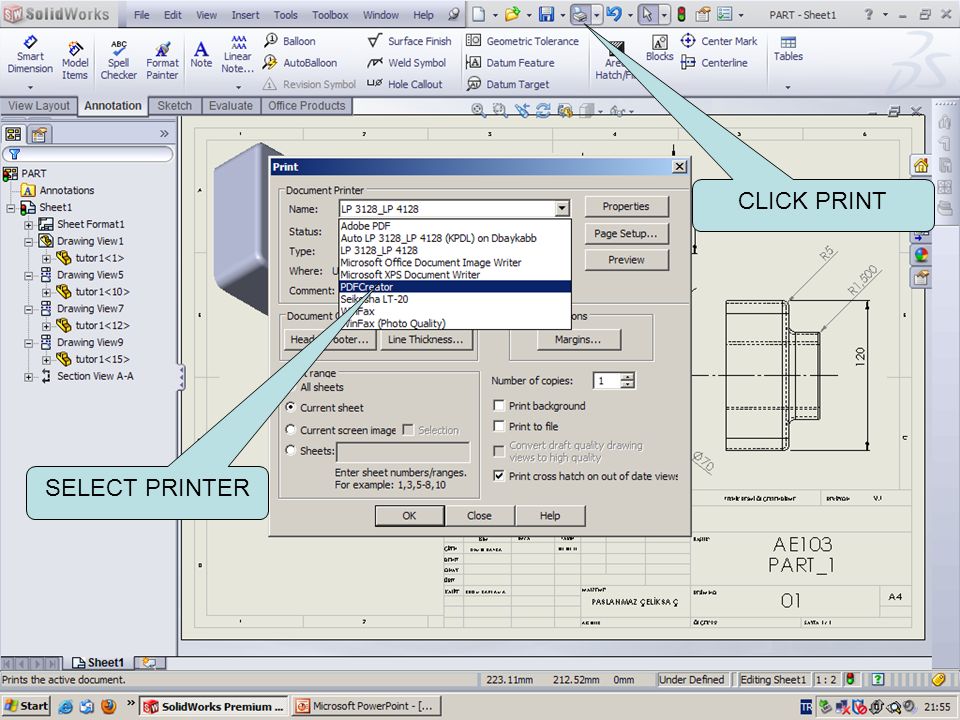Image resolution: width=960 pixels, height=720 pixels.
Task: Select PDFCreator from printer list
Action: click(x=455, y=287)
